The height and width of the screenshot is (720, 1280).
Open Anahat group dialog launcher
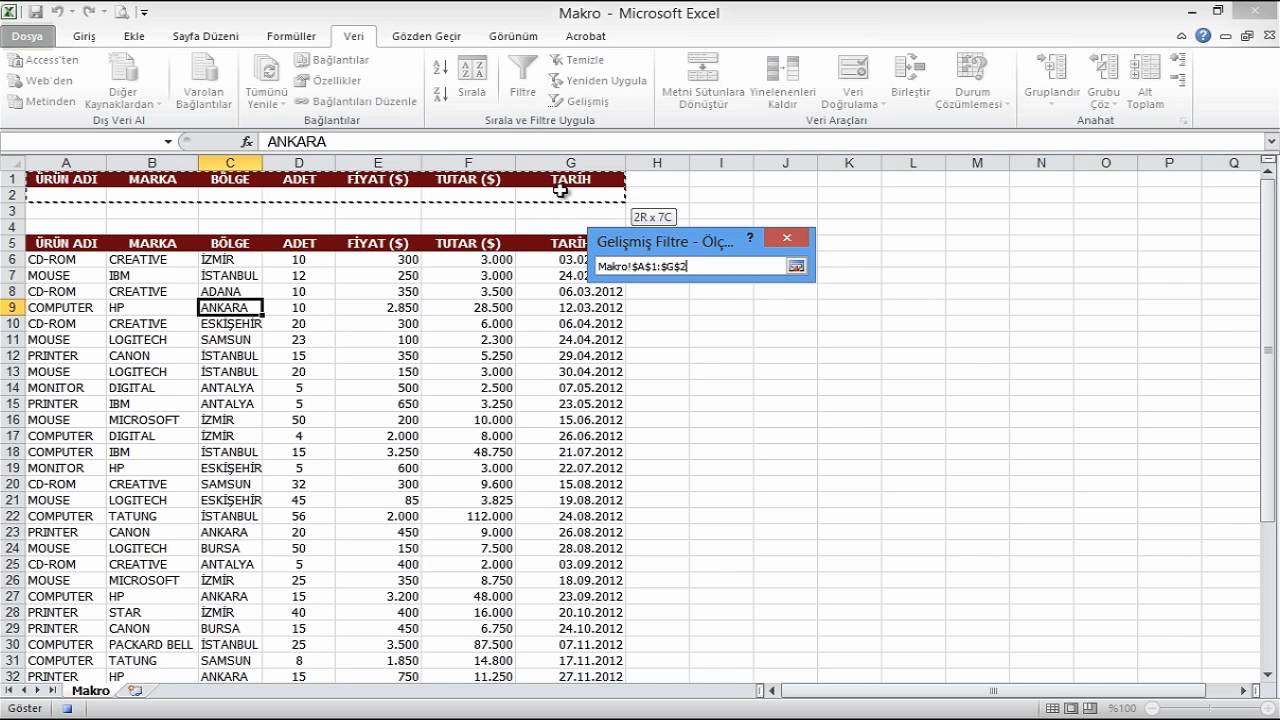pyautogui.click(x=1185, y=121)
